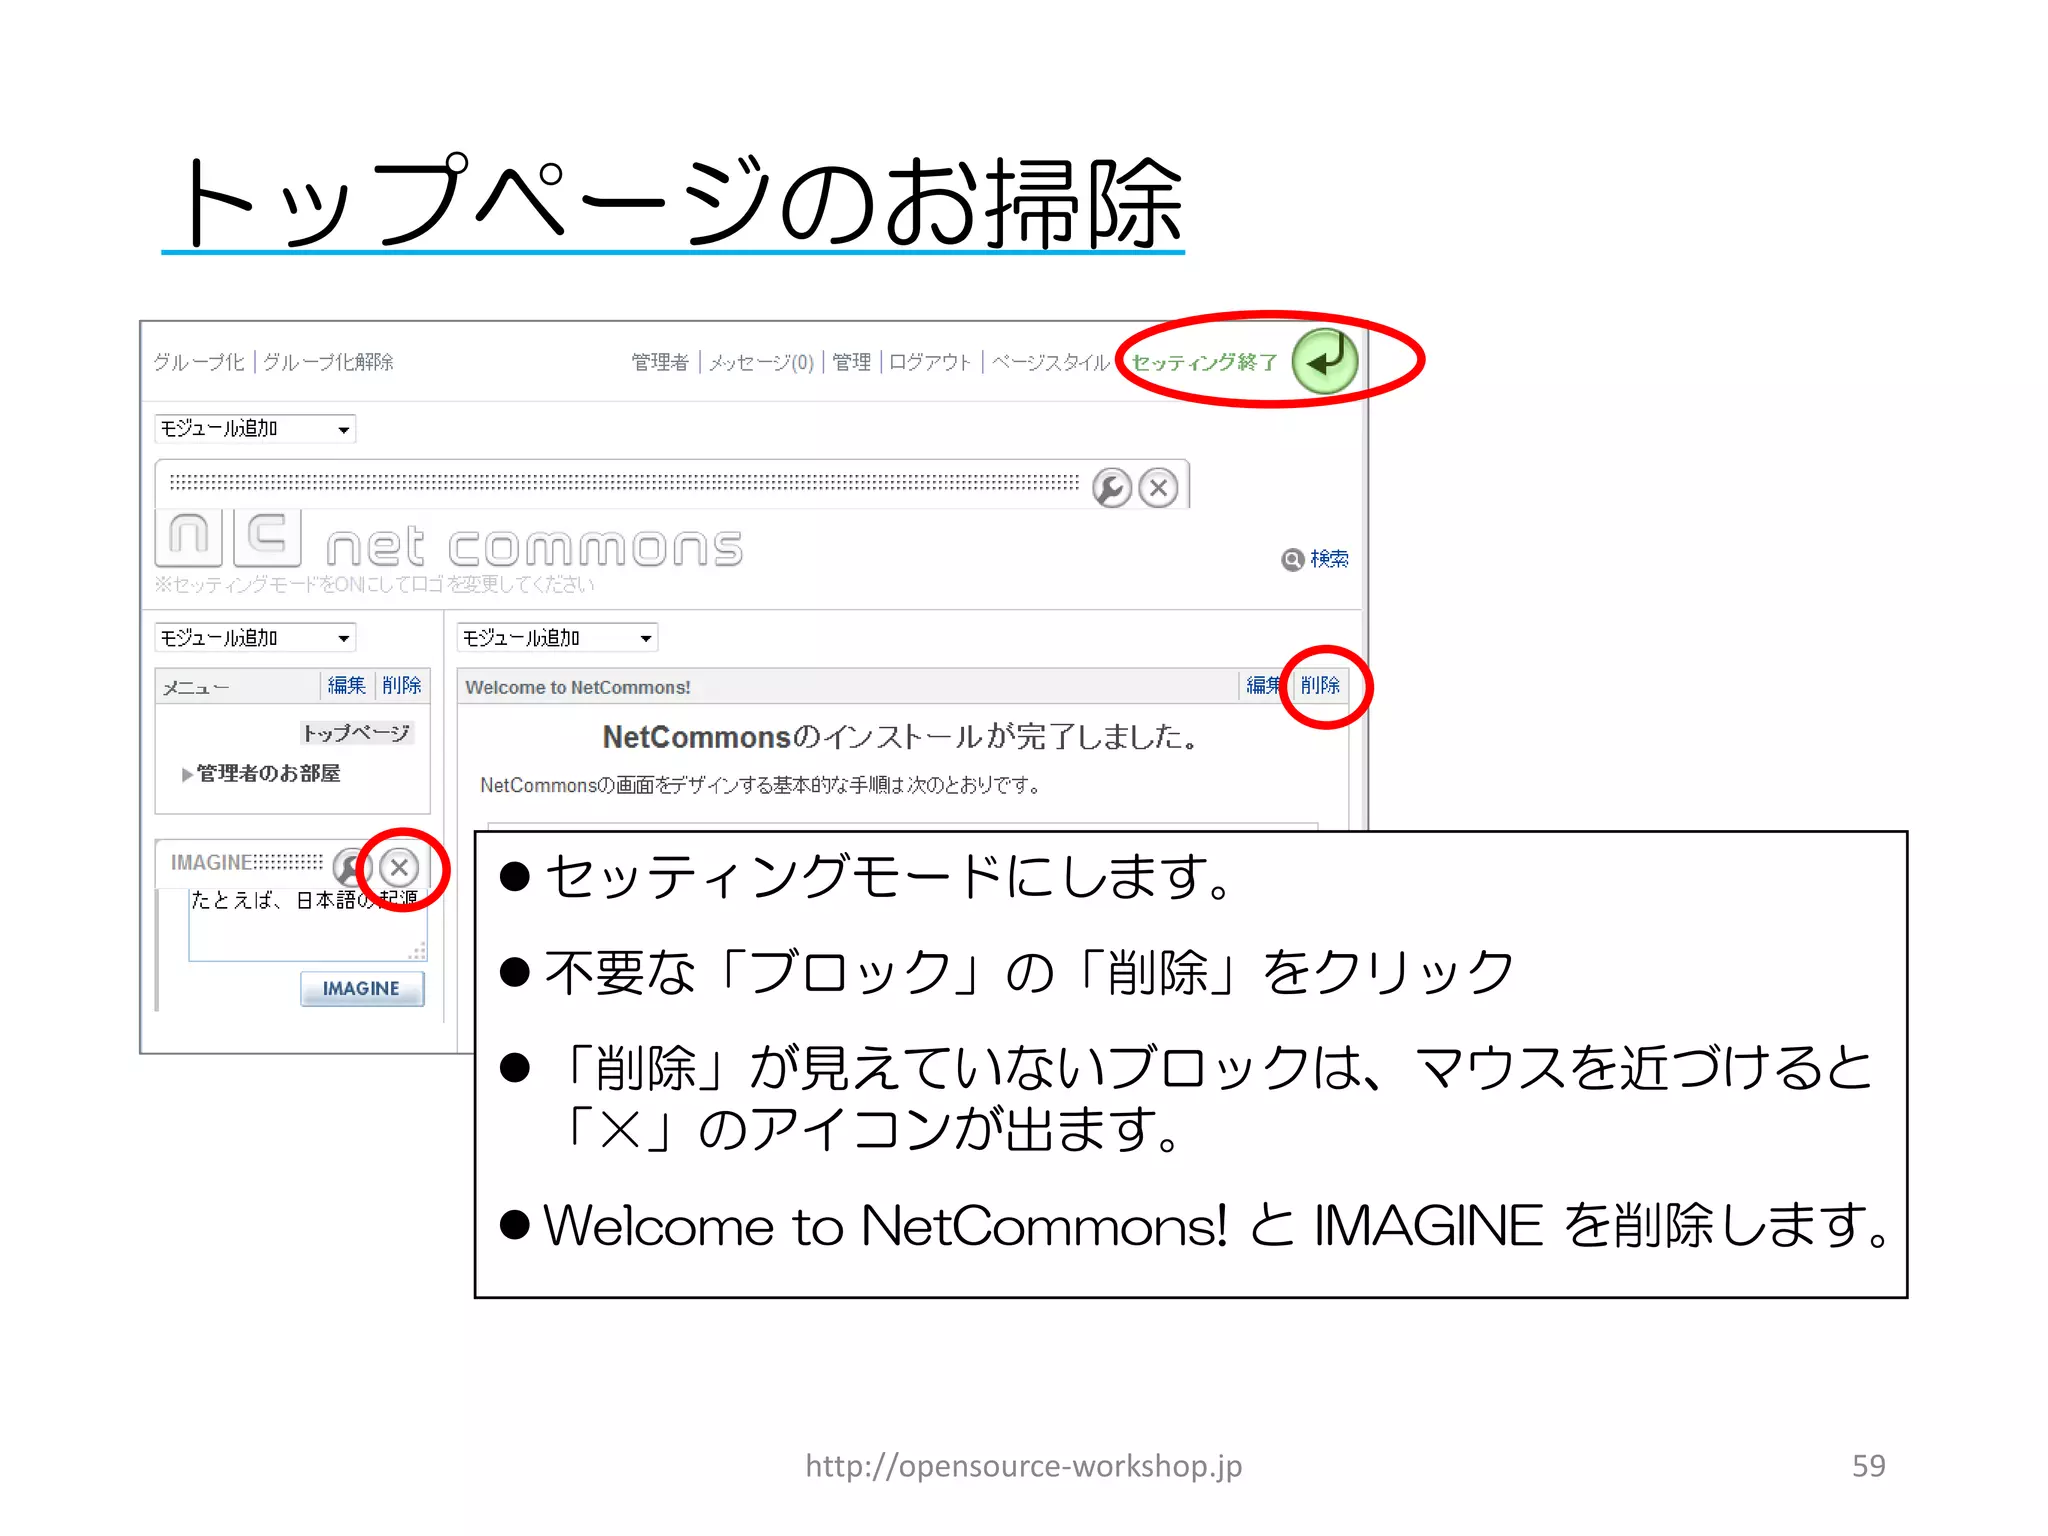Open ページスタイル in the header menu

(x=1051, y=362)
